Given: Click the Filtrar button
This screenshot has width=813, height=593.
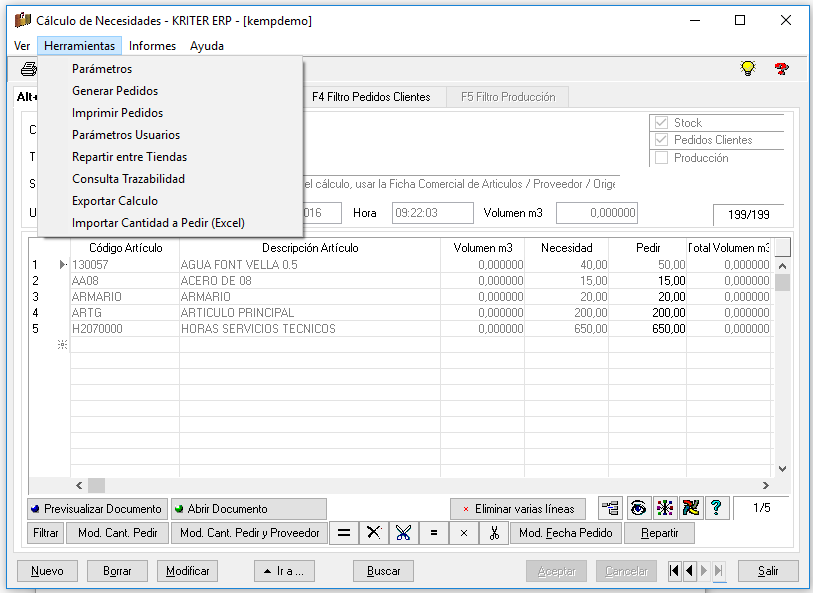Looking at the screenshot, I should (x=46, y=533).
